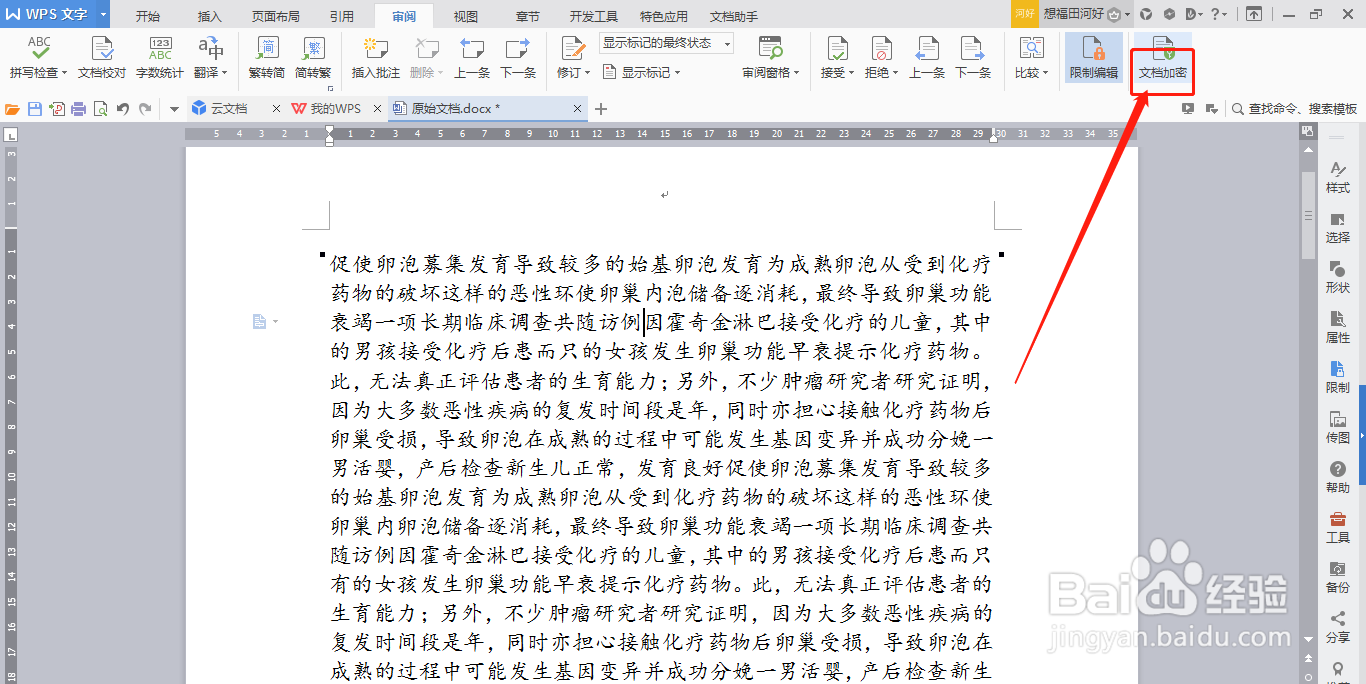Image resolution: width=1366 pixels, height=684 pixels.
Task: Expand the 审阅窗格 dropdown arrow
Action: click(x=797, y=73)
